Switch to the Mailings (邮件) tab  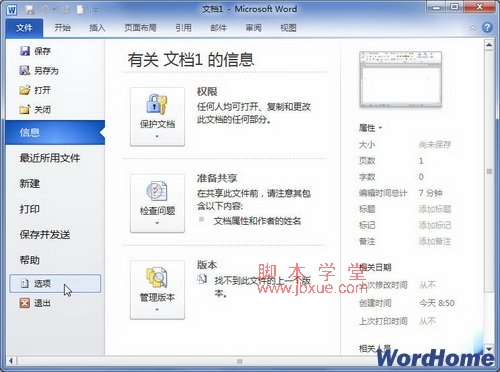click(x=218, y=28)
